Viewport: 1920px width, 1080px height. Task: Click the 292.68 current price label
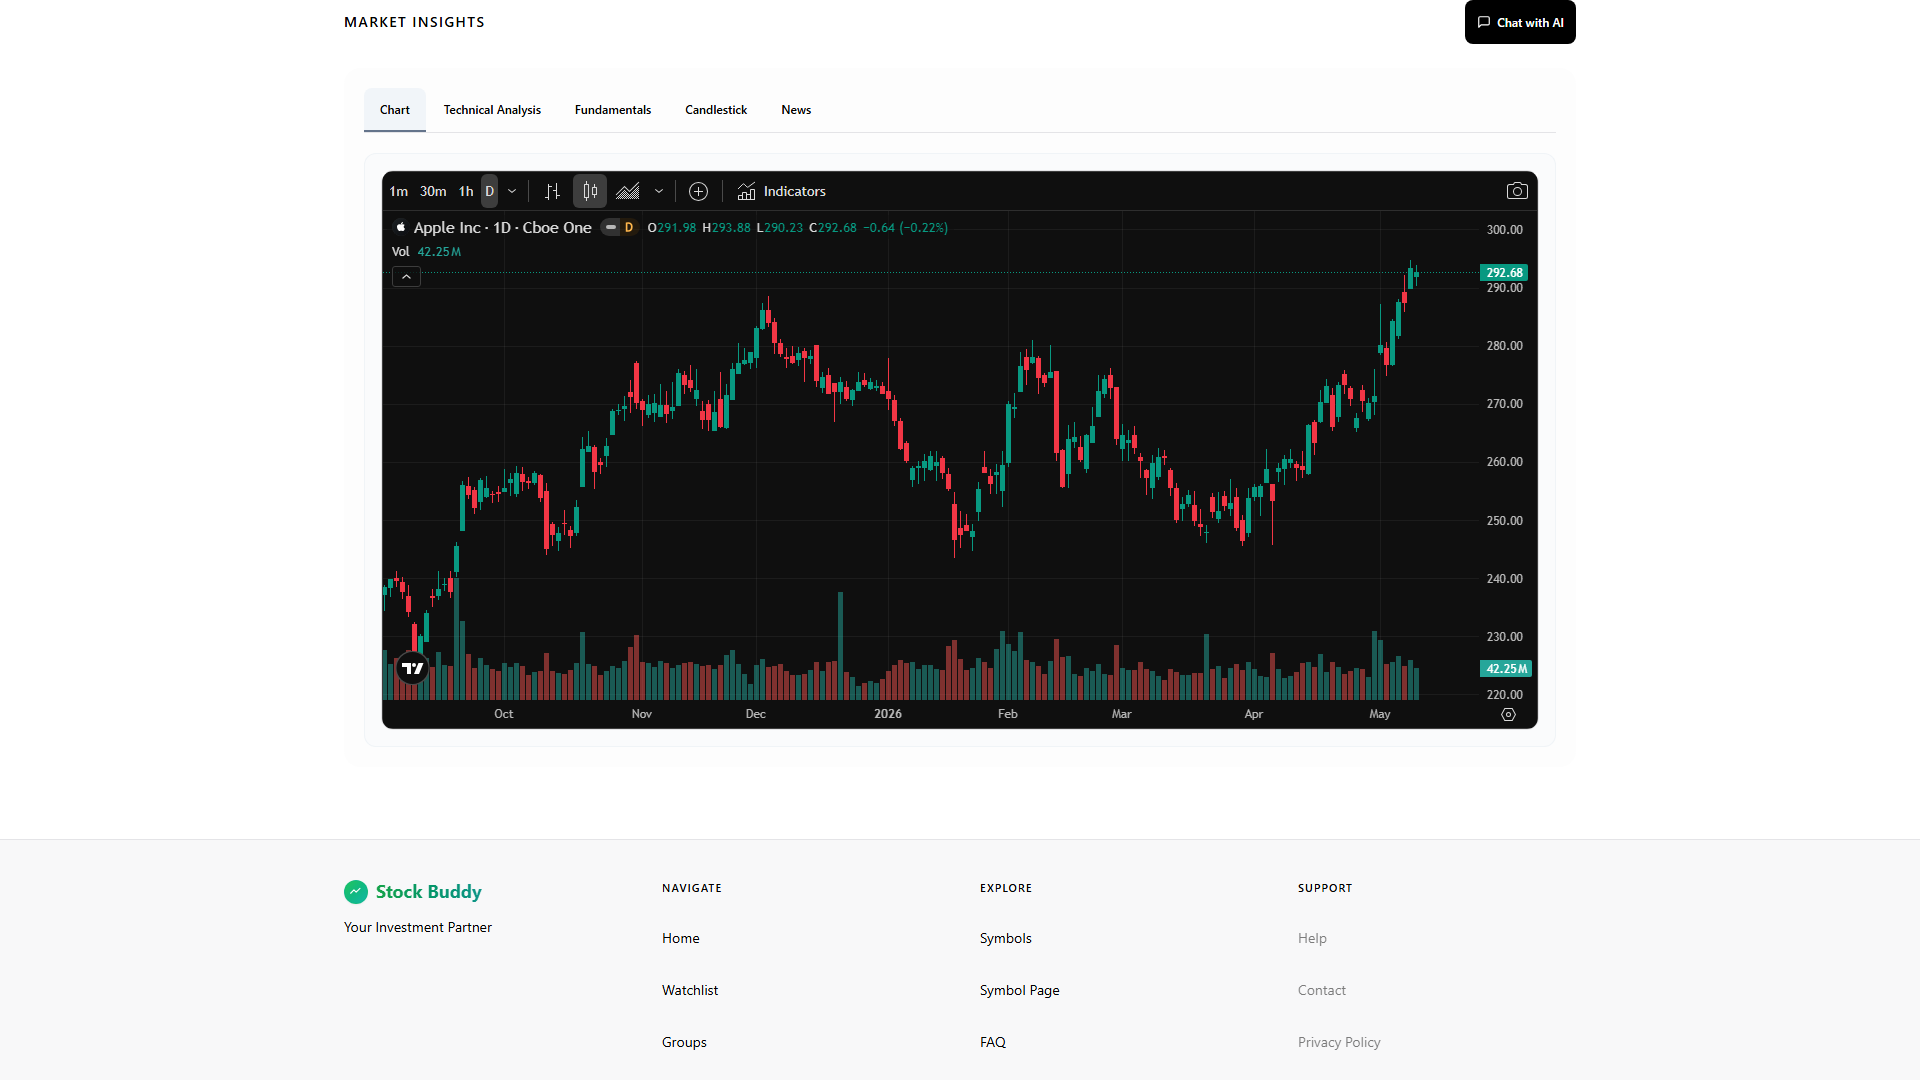1504,272
